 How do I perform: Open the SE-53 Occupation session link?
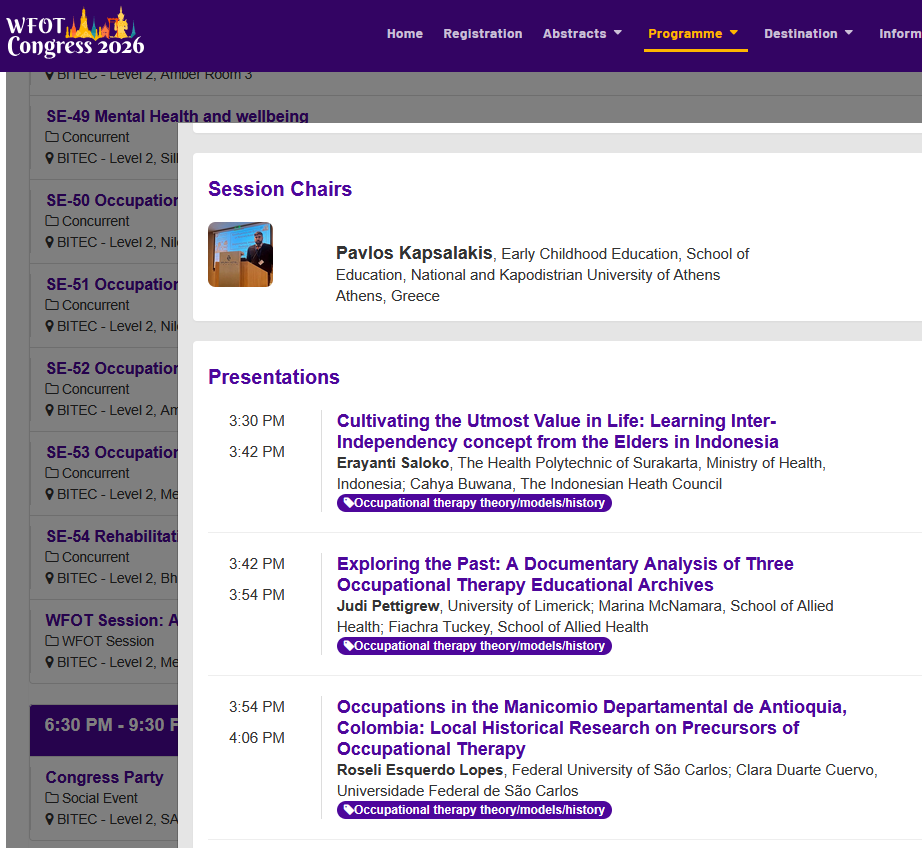pyautogui.click(x=112, y=452)
